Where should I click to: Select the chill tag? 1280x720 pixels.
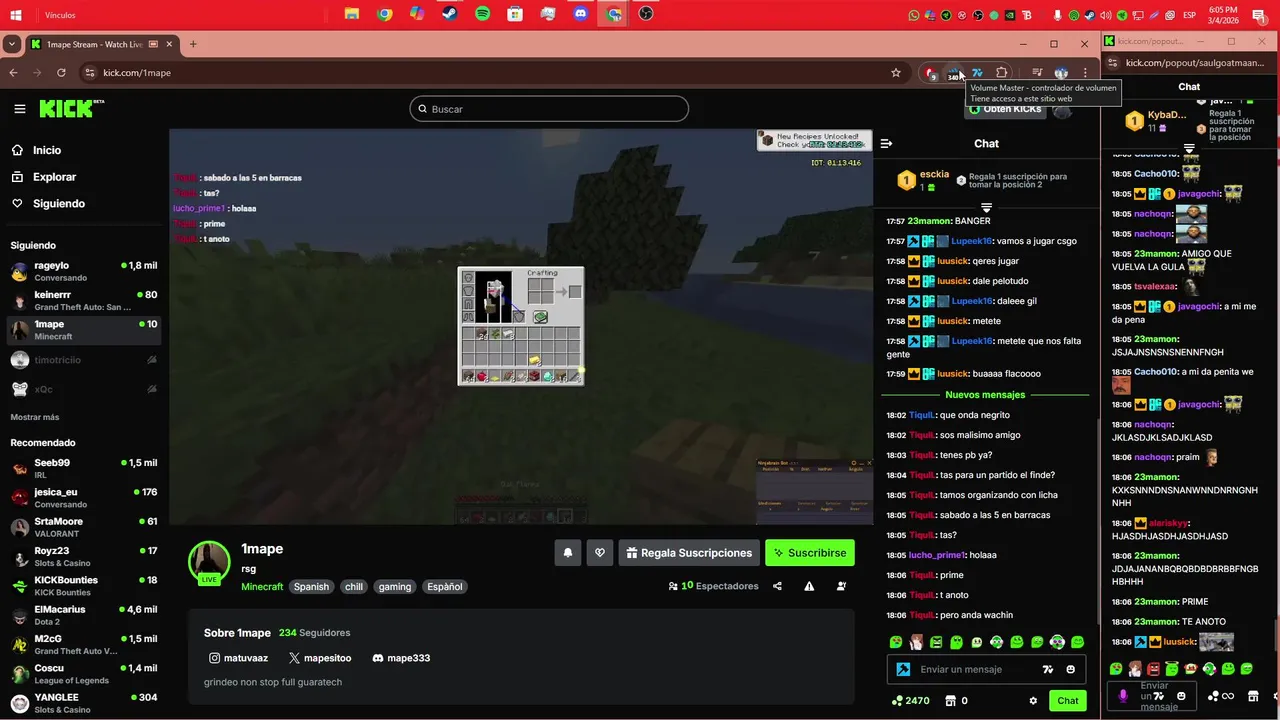pos(354,587)
